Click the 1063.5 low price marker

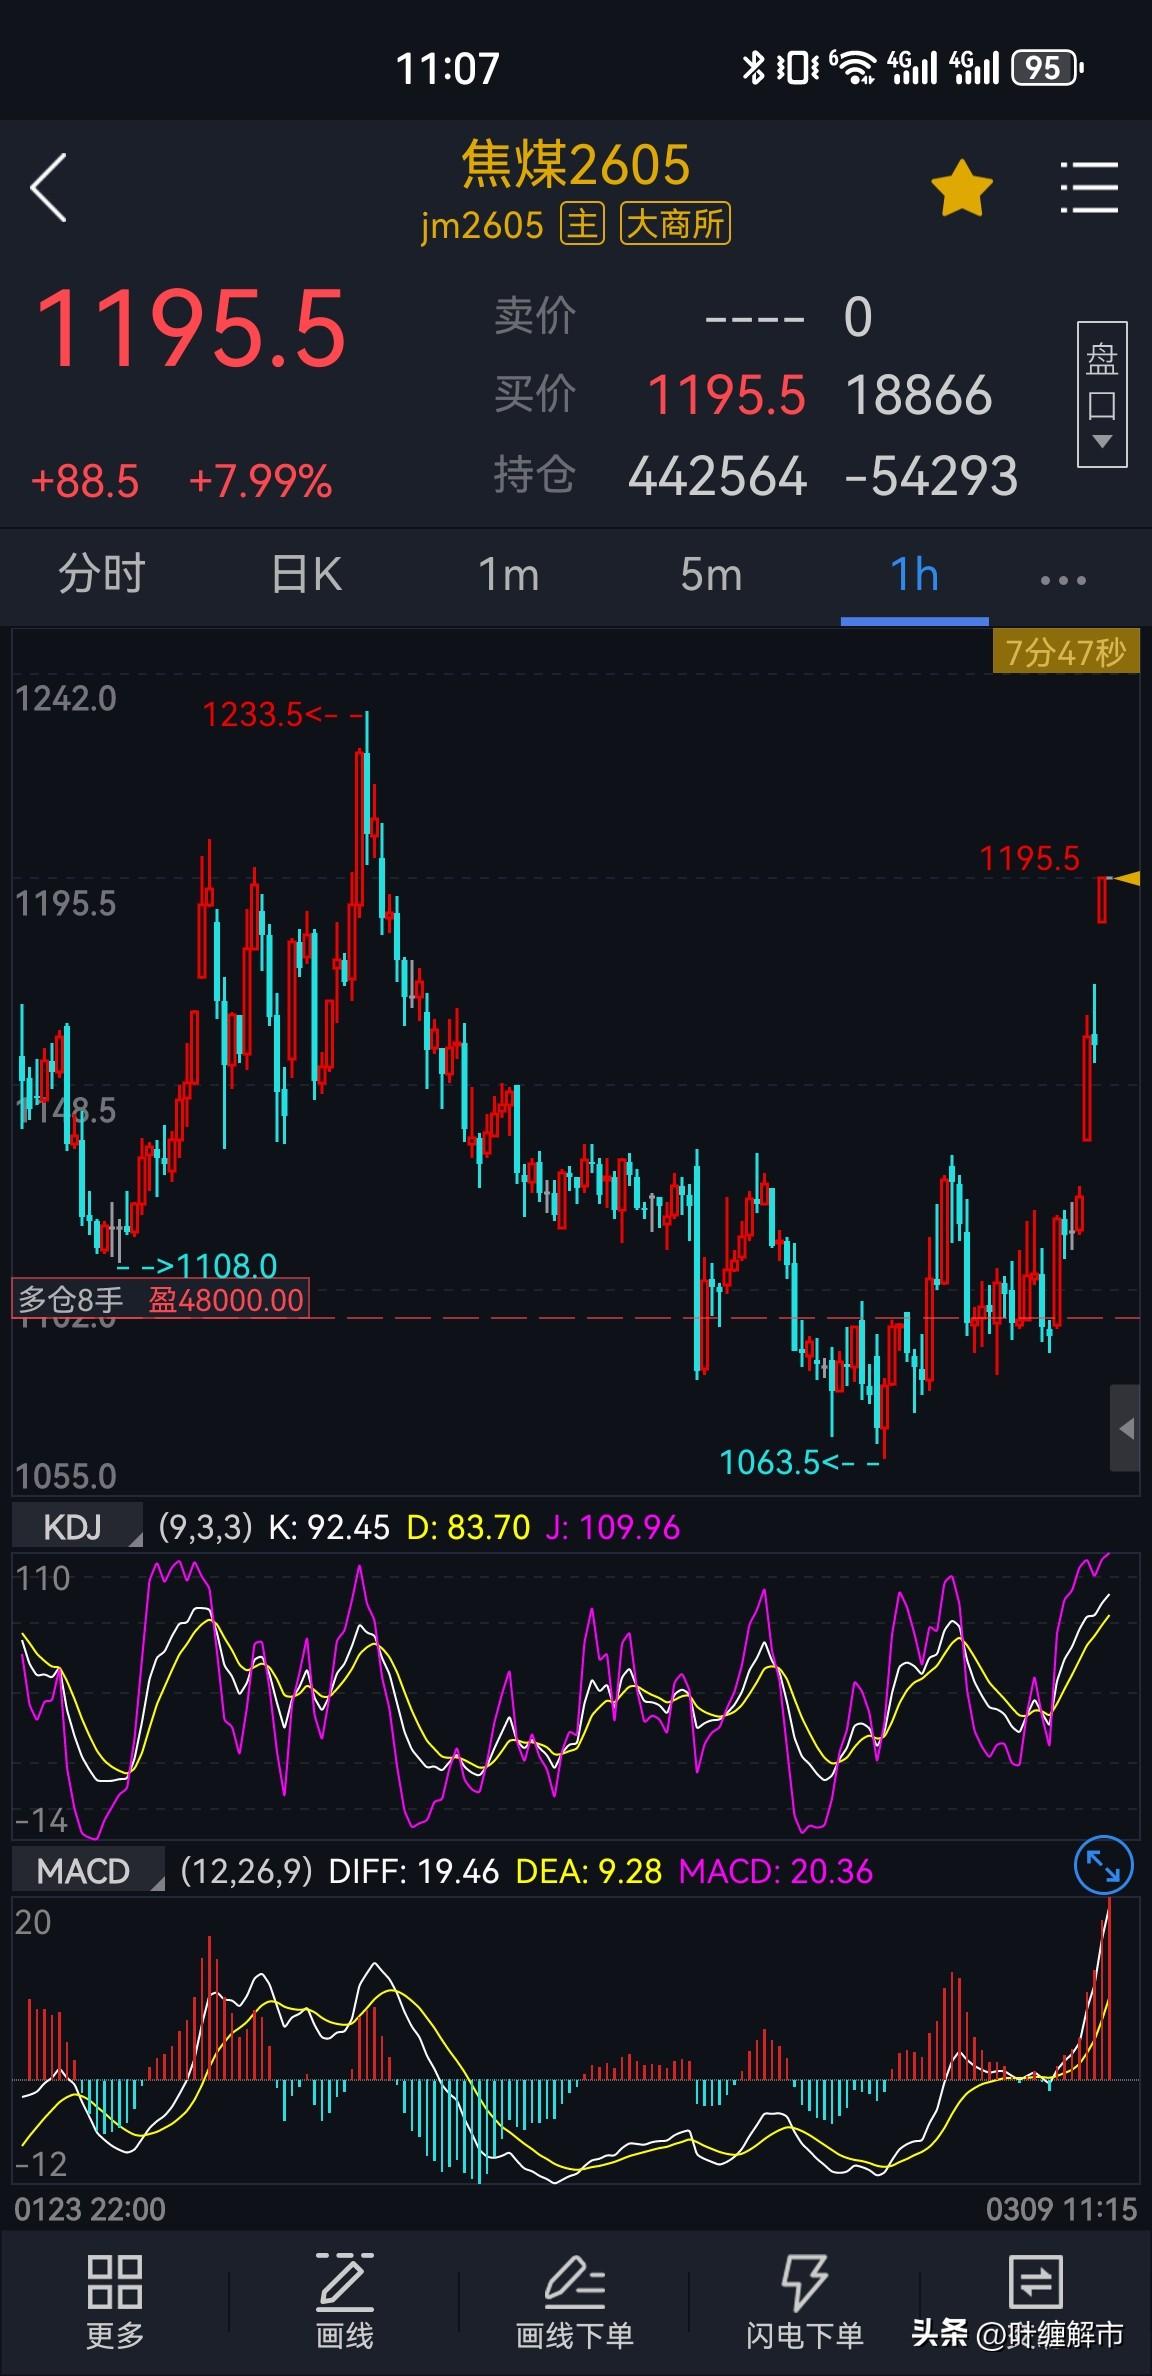coord(770,1462)
